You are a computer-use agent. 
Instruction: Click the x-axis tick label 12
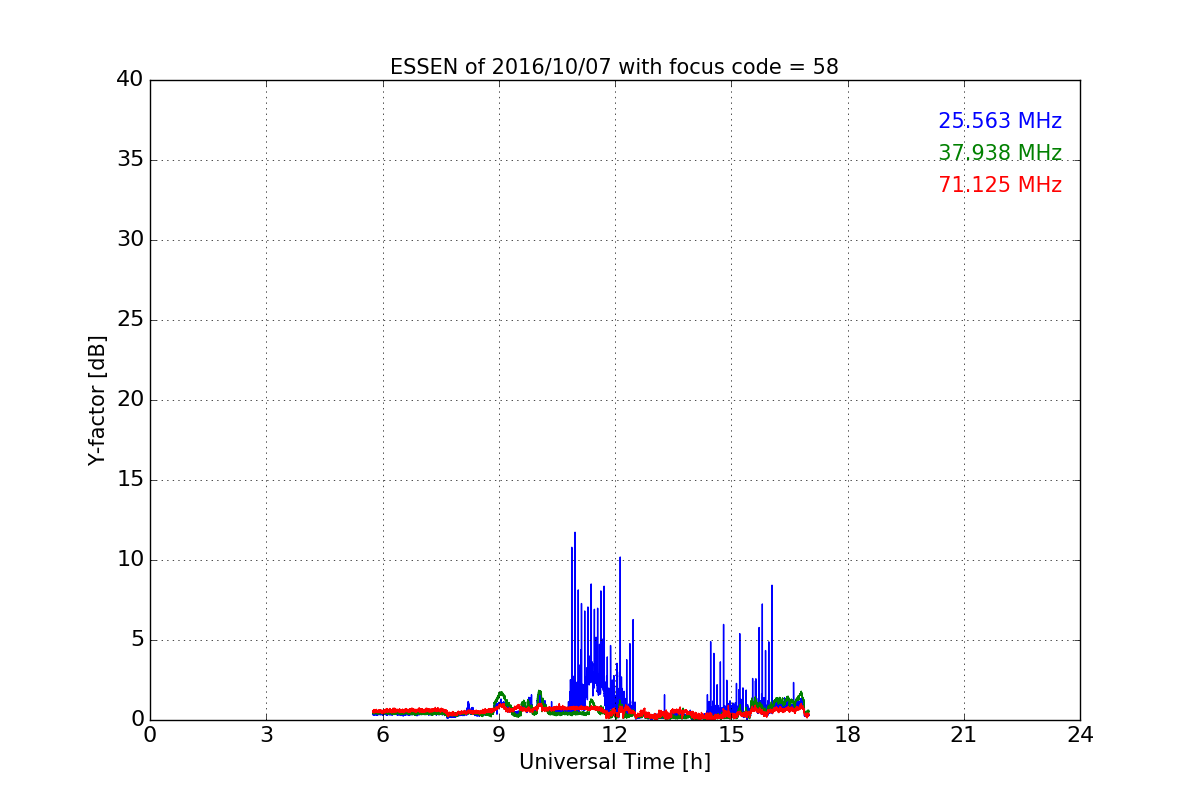(x=615, y=735)
